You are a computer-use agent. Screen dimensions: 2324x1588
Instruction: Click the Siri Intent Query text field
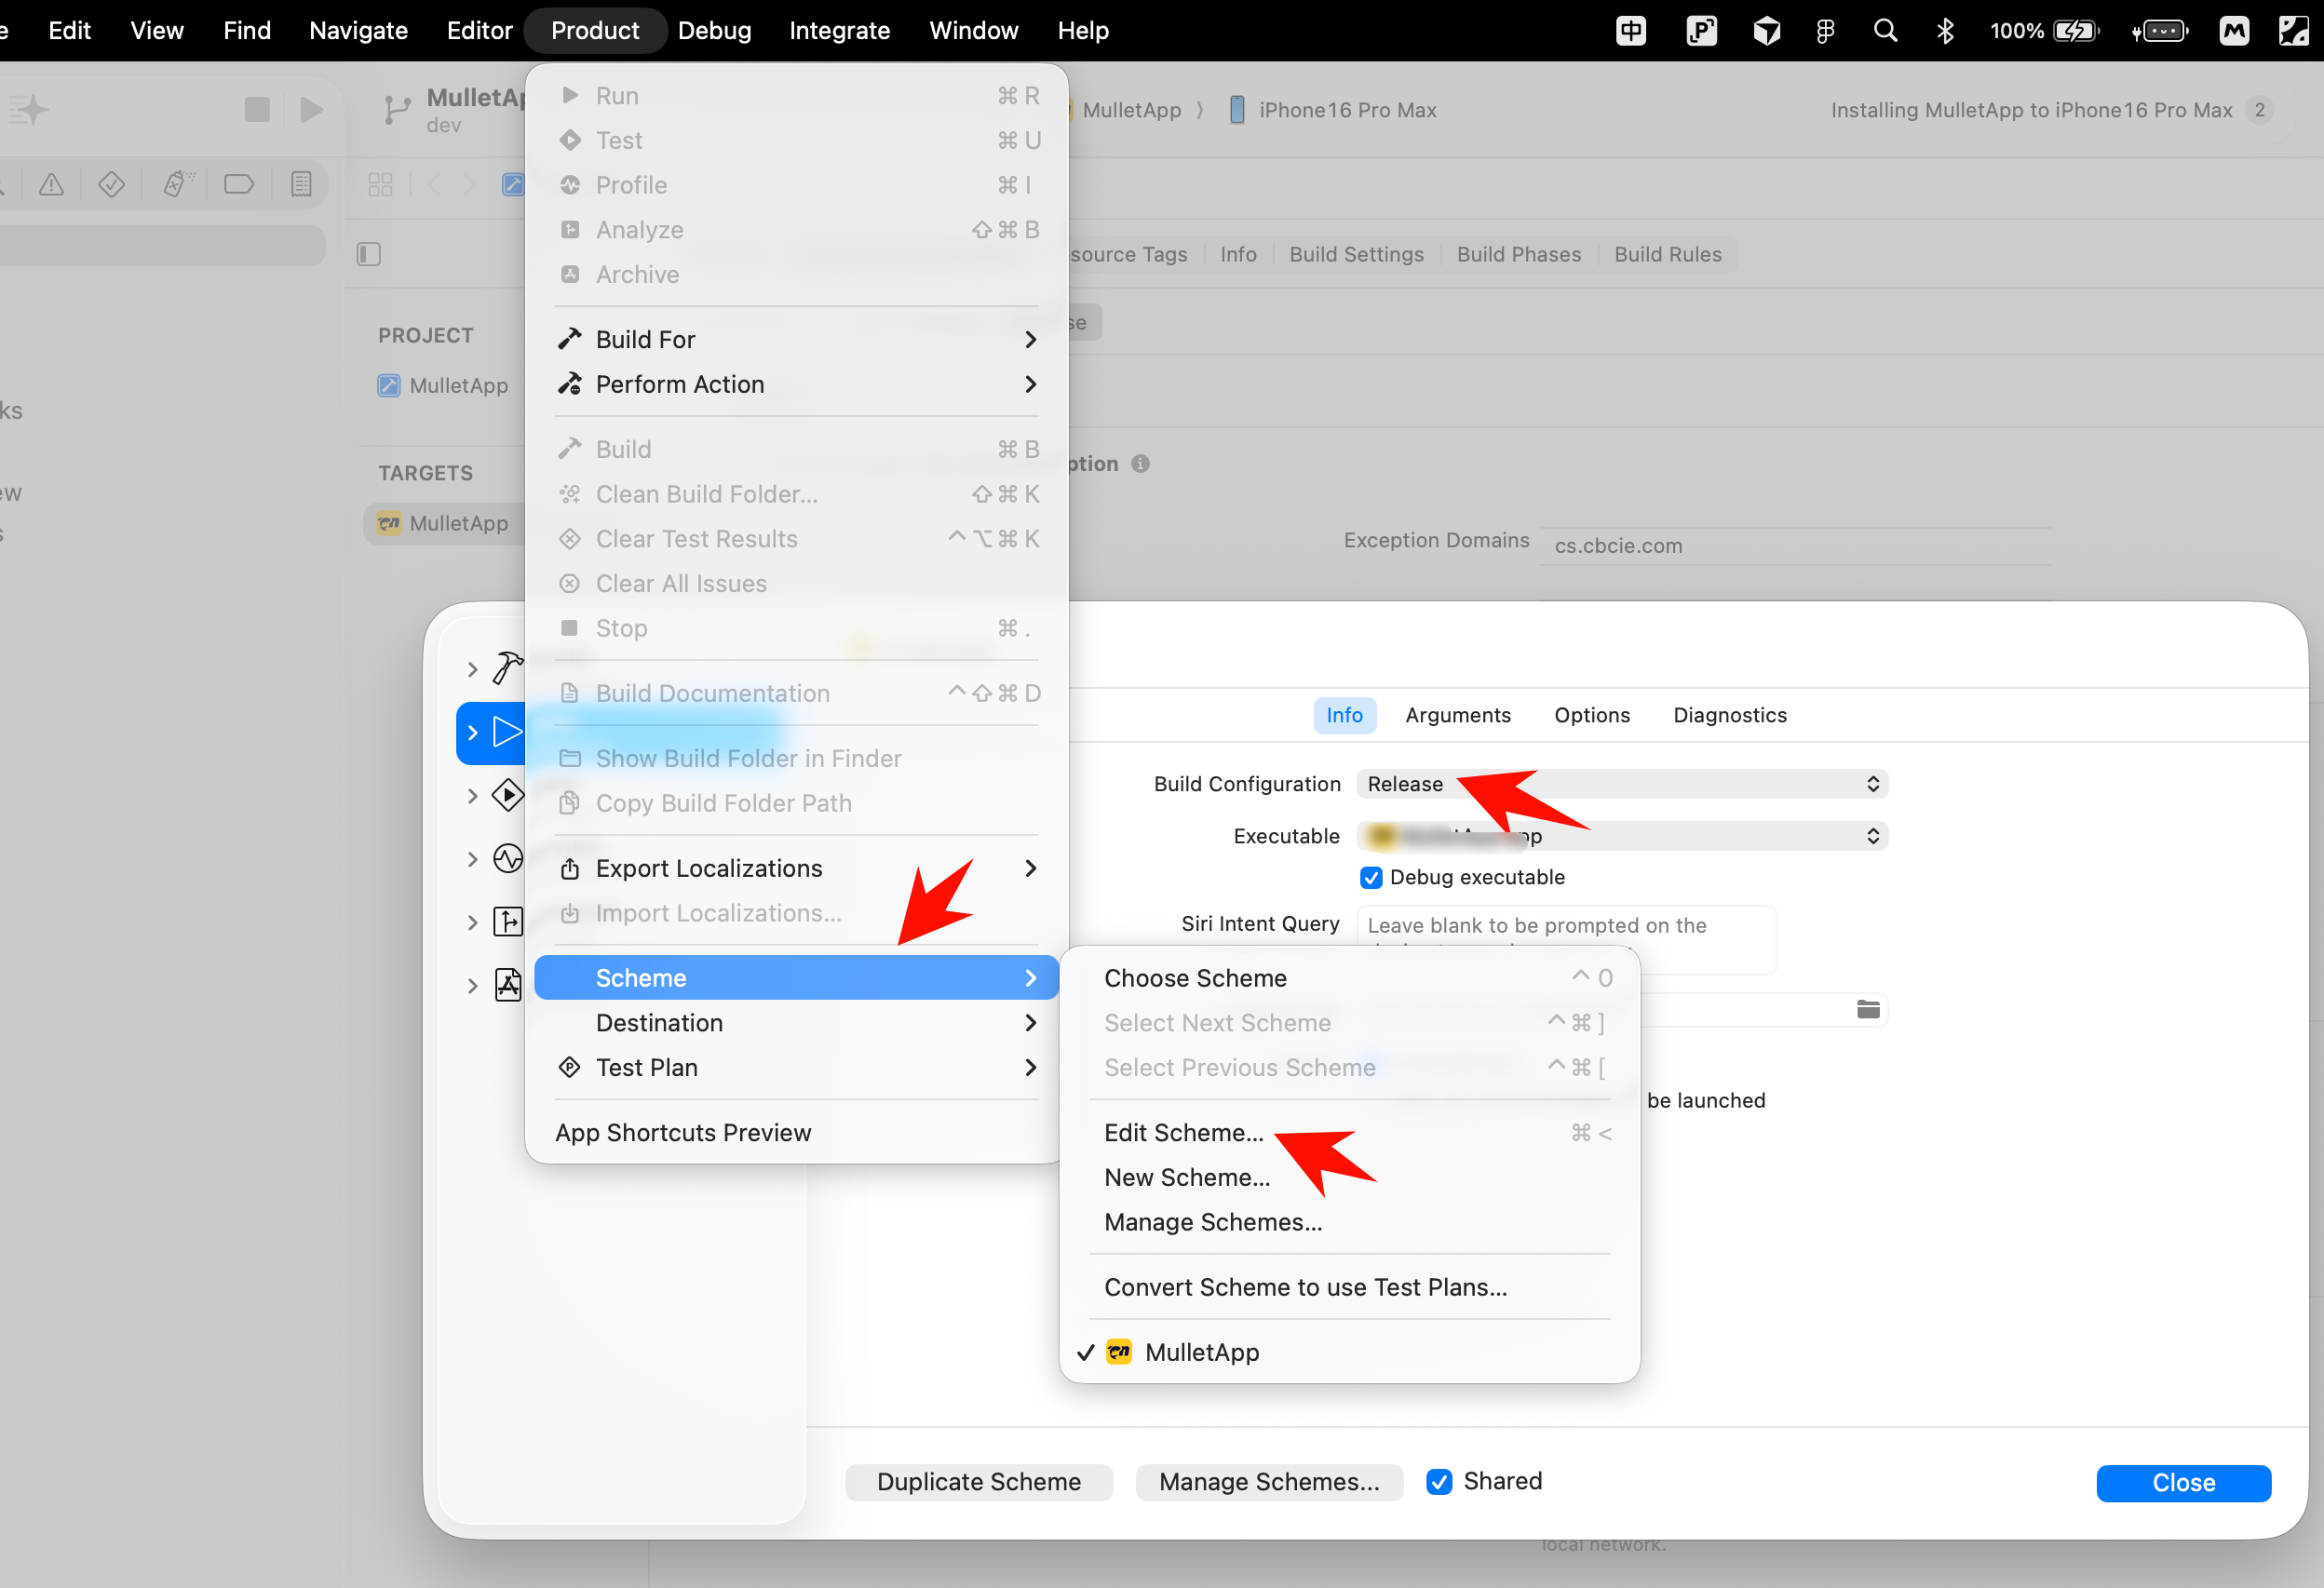pos(1566,939)
